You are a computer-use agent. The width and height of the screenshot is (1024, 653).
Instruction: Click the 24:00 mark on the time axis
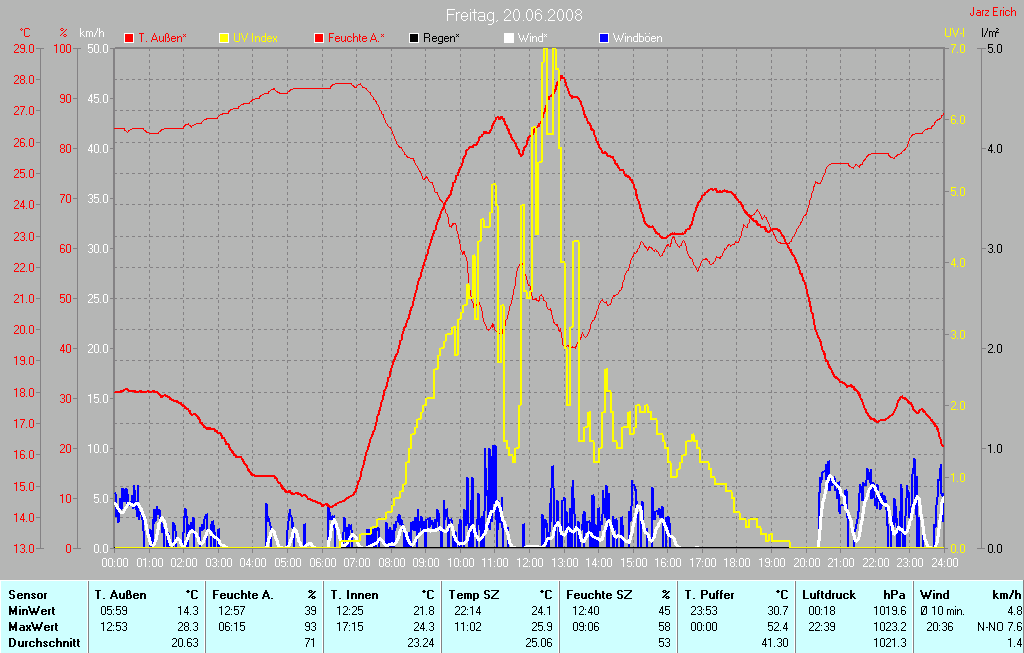[x=944, y=563]
